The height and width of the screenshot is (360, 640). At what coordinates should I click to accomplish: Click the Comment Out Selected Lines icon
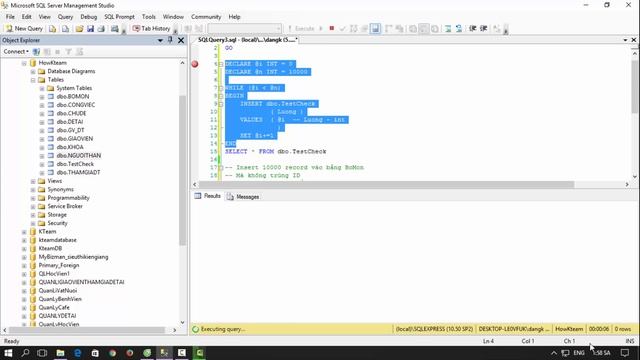(448, 29)
